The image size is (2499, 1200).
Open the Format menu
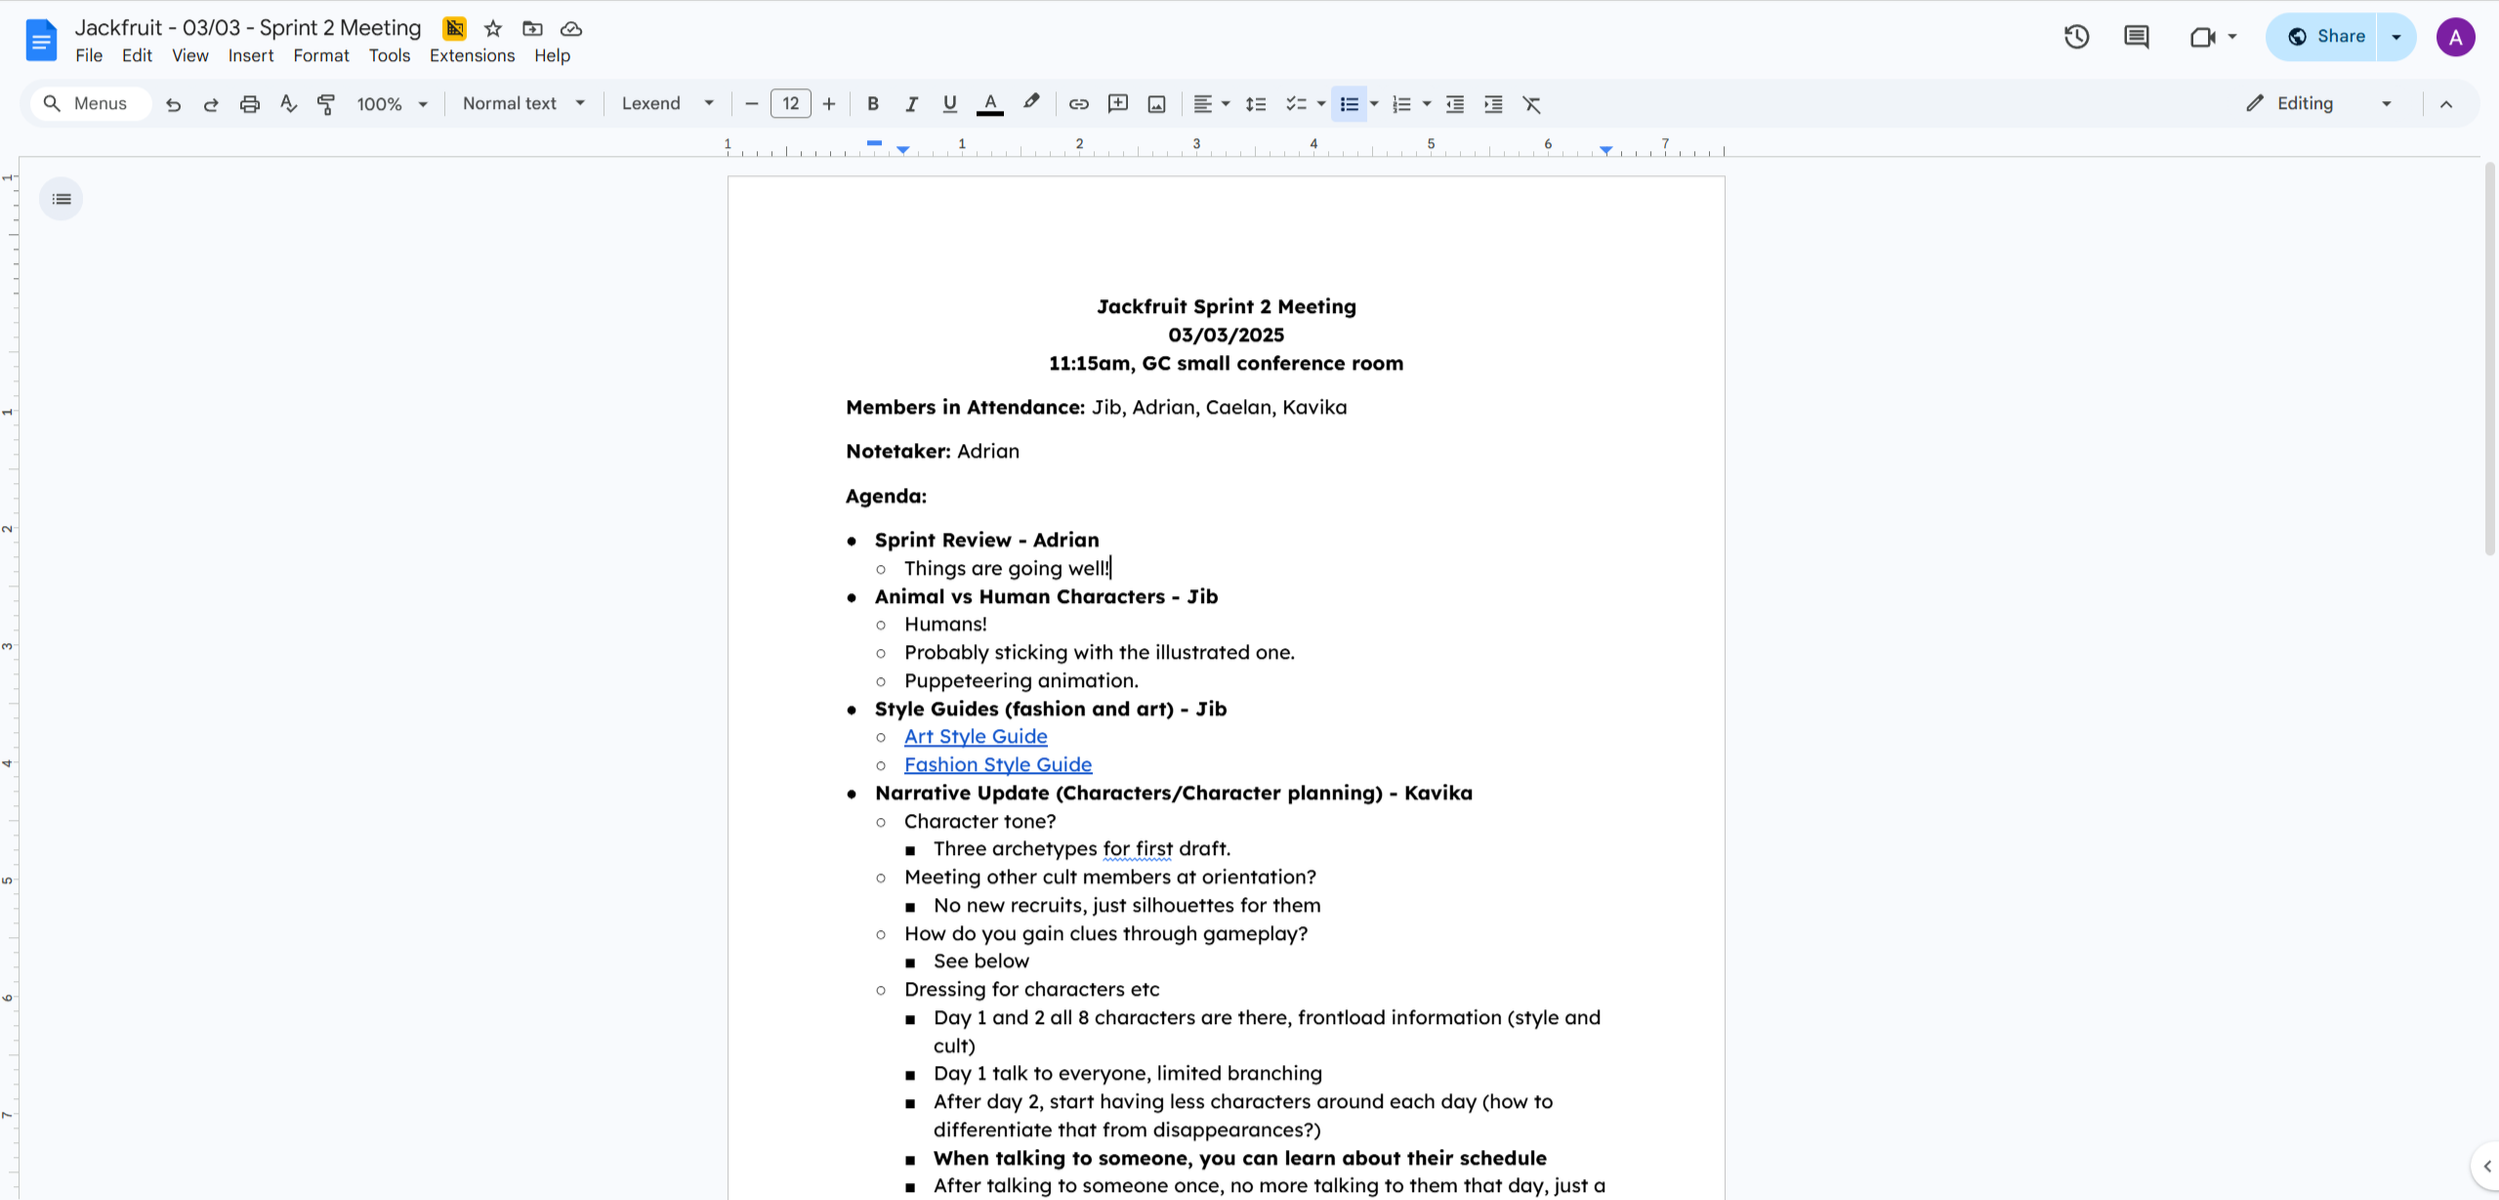(320, 55)
